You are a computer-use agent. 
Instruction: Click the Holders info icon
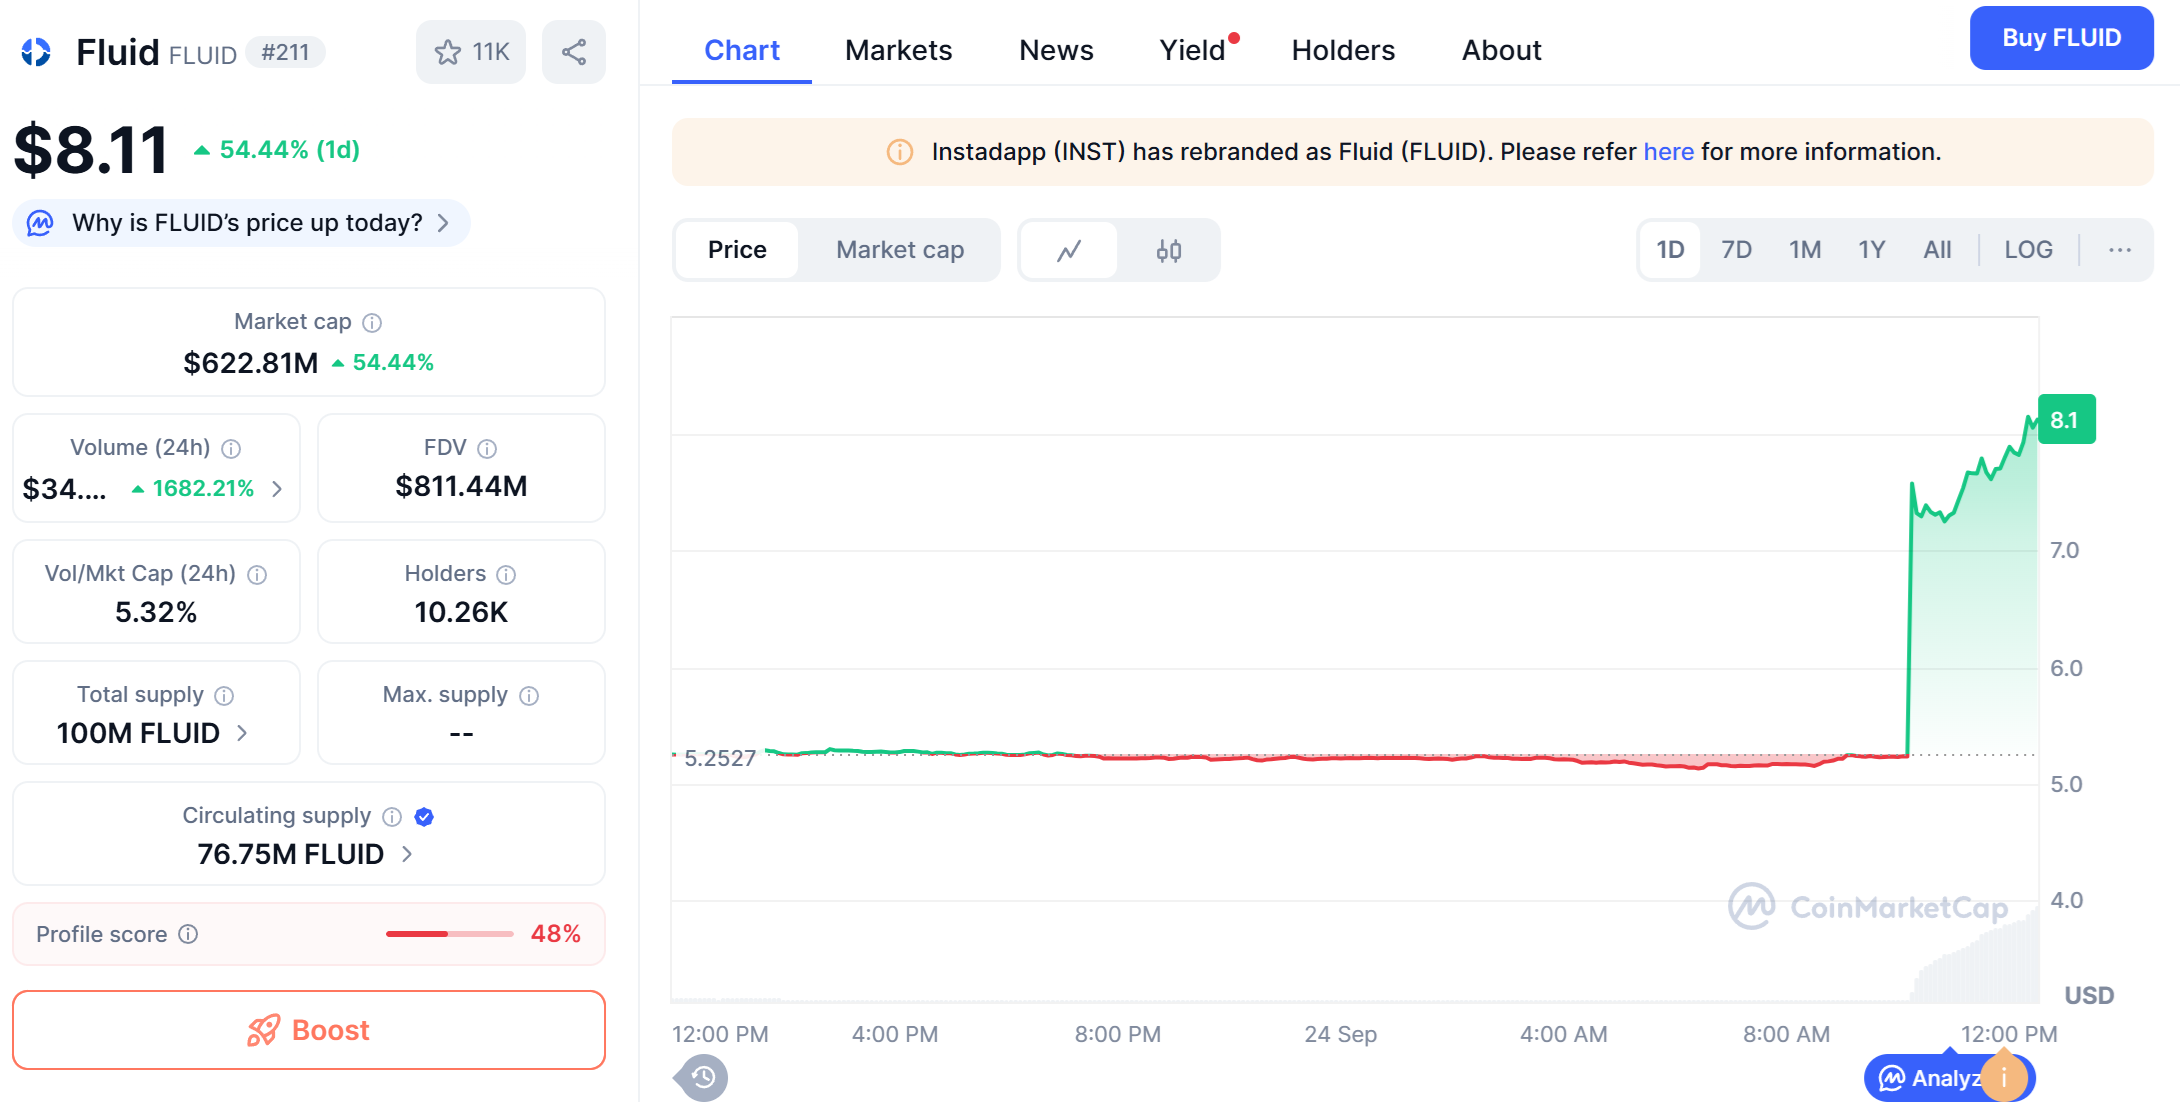point(506,574)
